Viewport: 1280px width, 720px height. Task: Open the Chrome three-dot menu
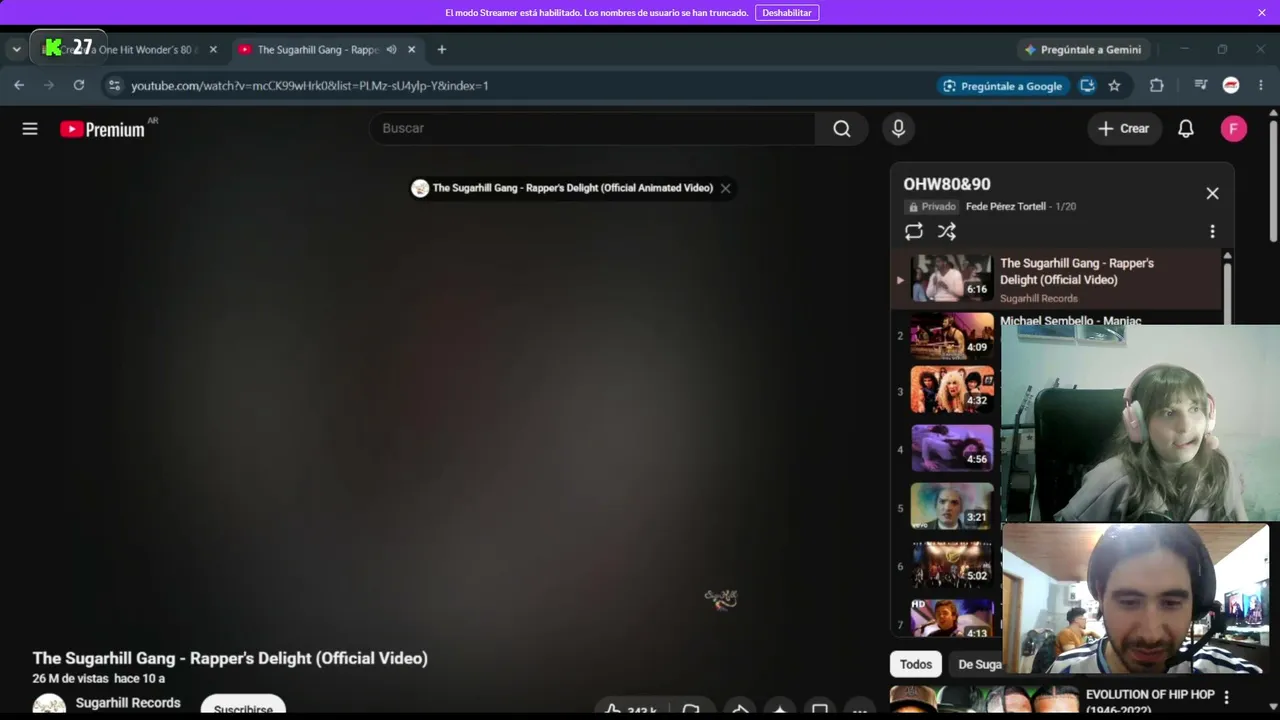tap(1261, 85)
